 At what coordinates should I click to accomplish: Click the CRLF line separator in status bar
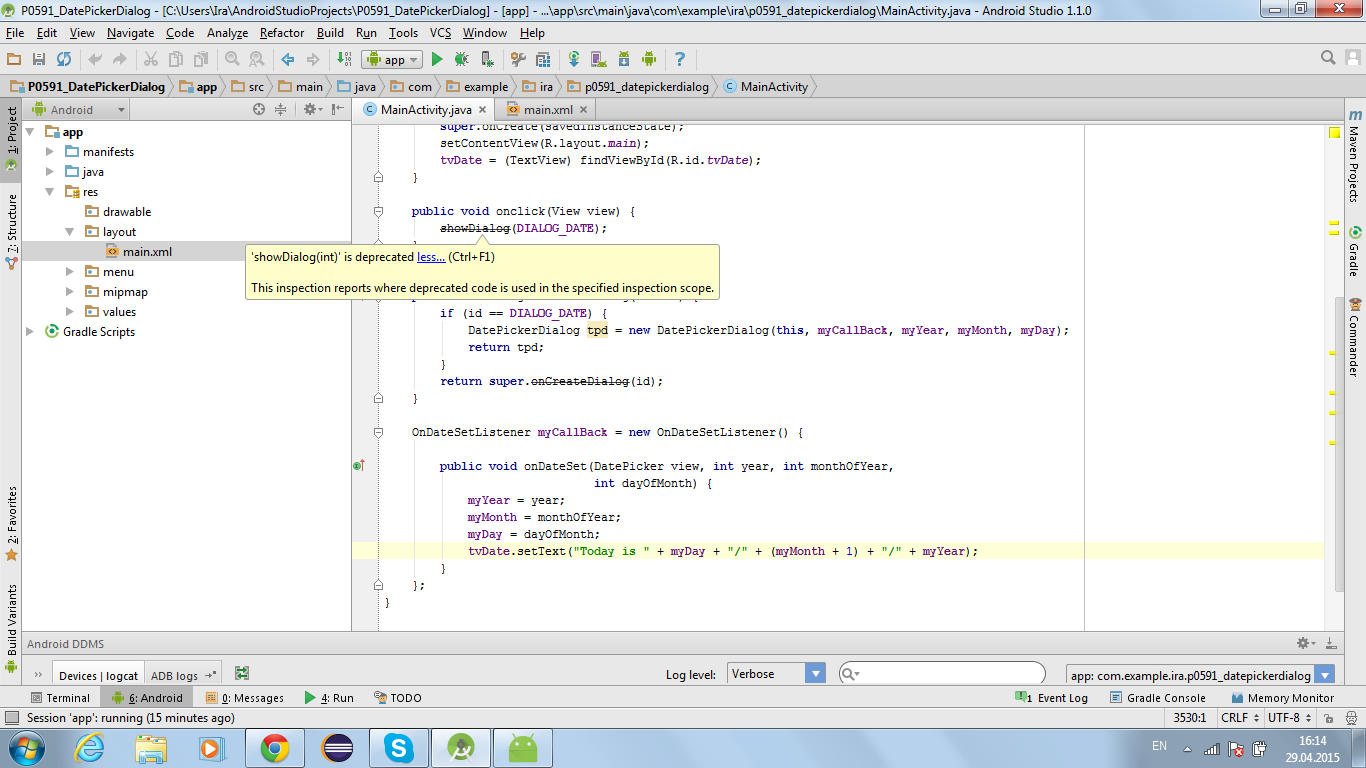[1241, 718]
